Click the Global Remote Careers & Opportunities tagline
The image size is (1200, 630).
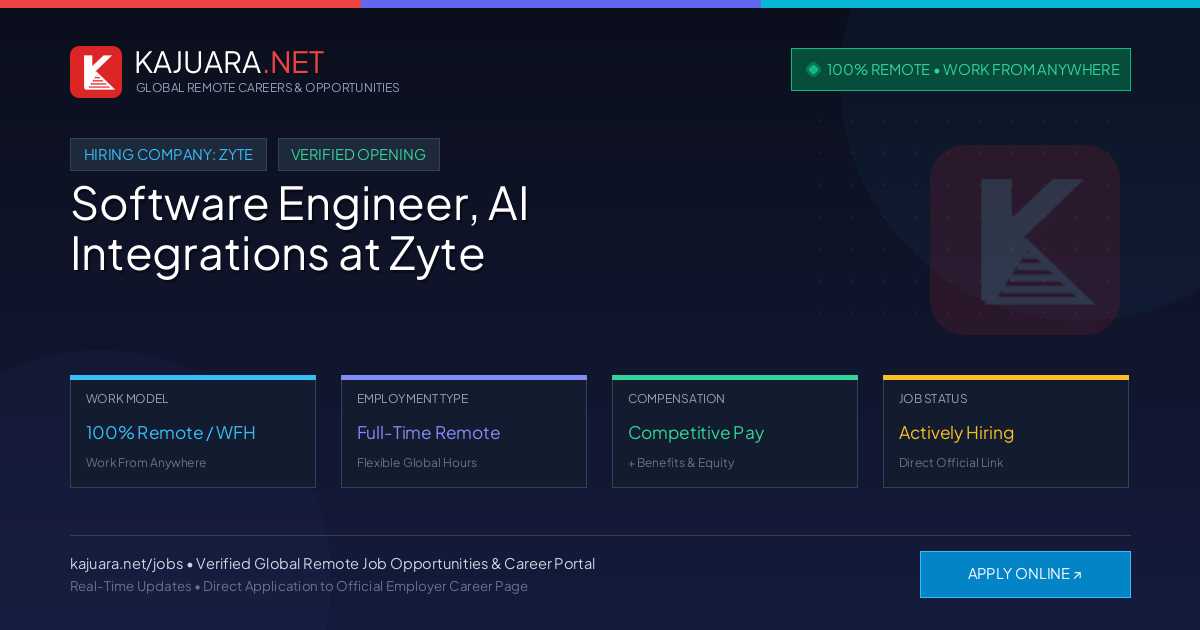click(268, 88)
